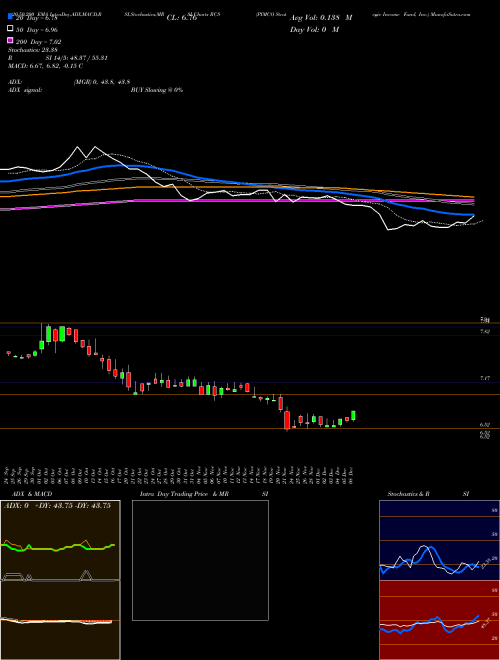Click the white 50 Day legend swatch
This screenshot has height=660, width=500.
pos(10,29)
